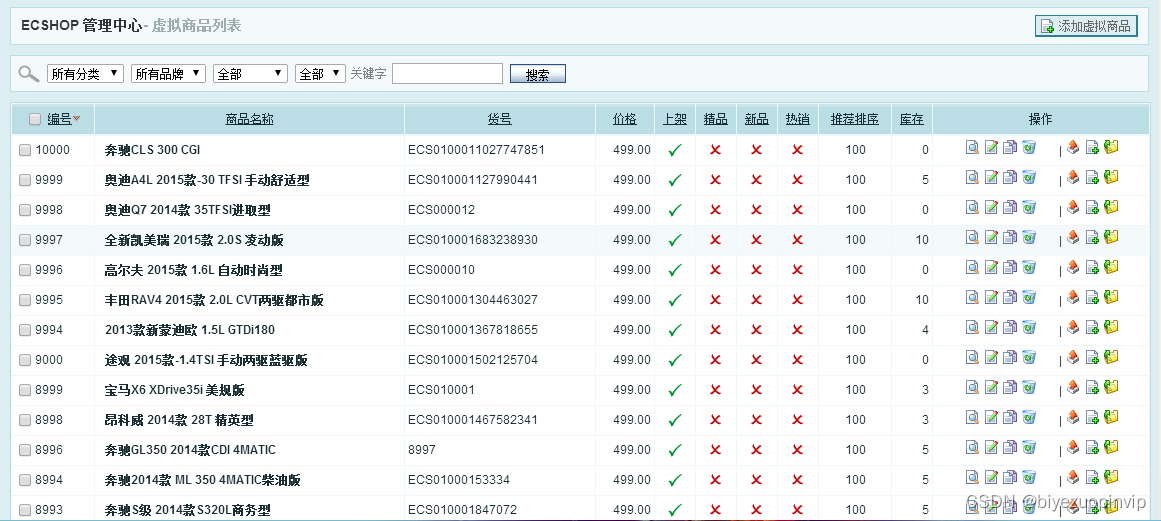Click the red arrow tray icon for 奔驰CLS 300 CGI
This screenshot has width=1161, height=521.
[1073, 147]
